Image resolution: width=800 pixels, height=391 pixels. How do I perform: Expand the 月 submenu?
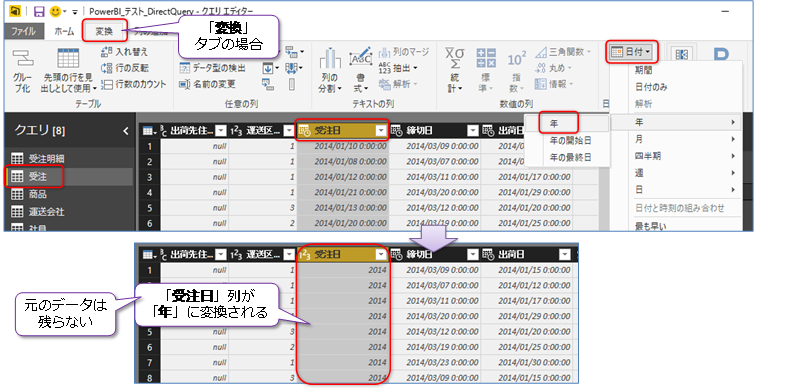[x=676, y=139]
